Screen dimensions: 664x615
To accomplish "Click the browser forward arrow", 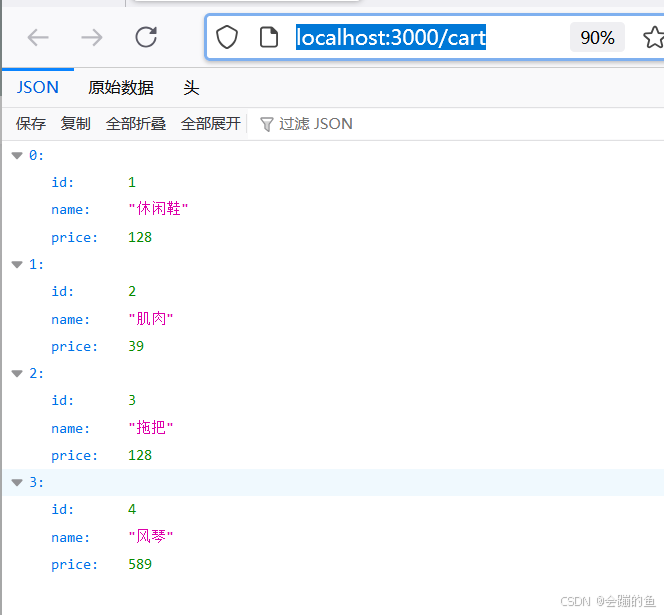I will tap(92, 38).
